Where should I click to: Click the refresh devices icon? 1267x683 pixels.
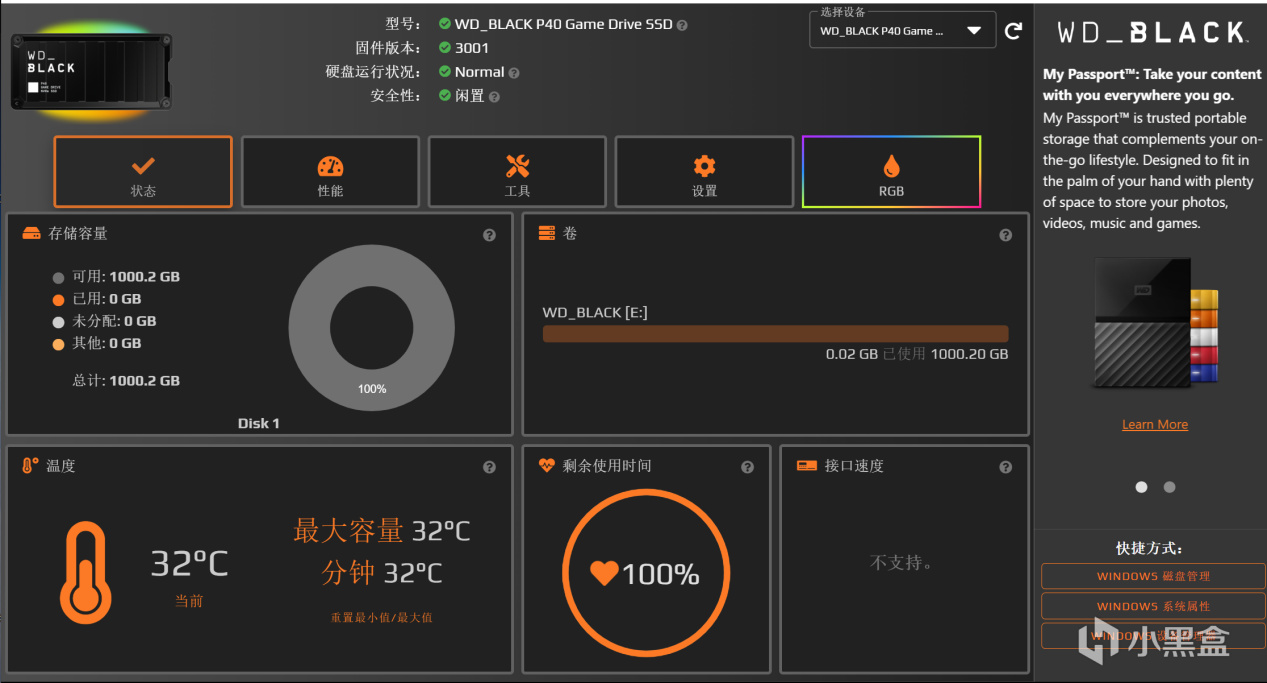tap(1013, 31)
